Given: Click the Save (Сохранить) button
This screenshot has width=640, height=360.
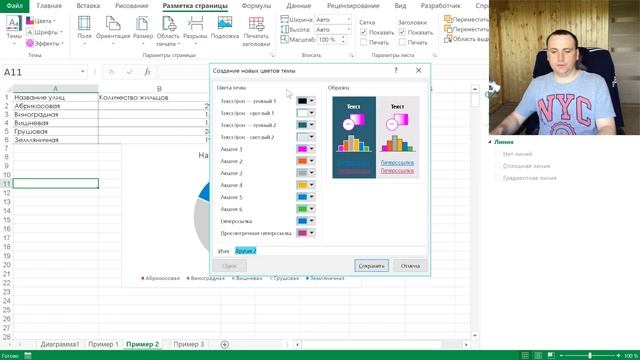Looking at the screenshot, I should tap(371, 266).
